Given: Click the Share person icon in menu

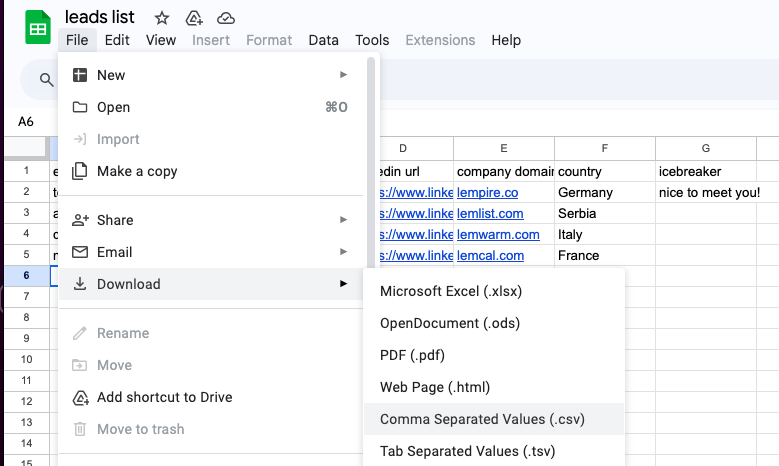Looking at the screenshot, I should point(80,220).
